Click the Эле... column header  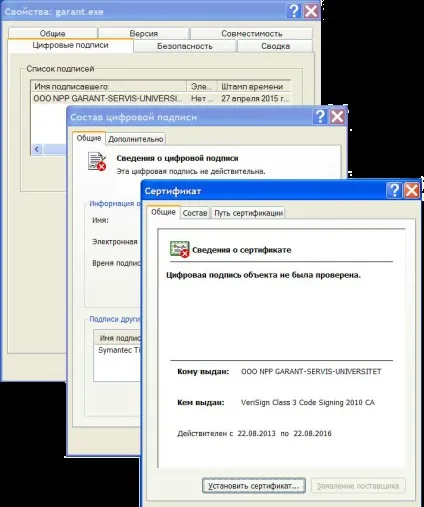202,86
